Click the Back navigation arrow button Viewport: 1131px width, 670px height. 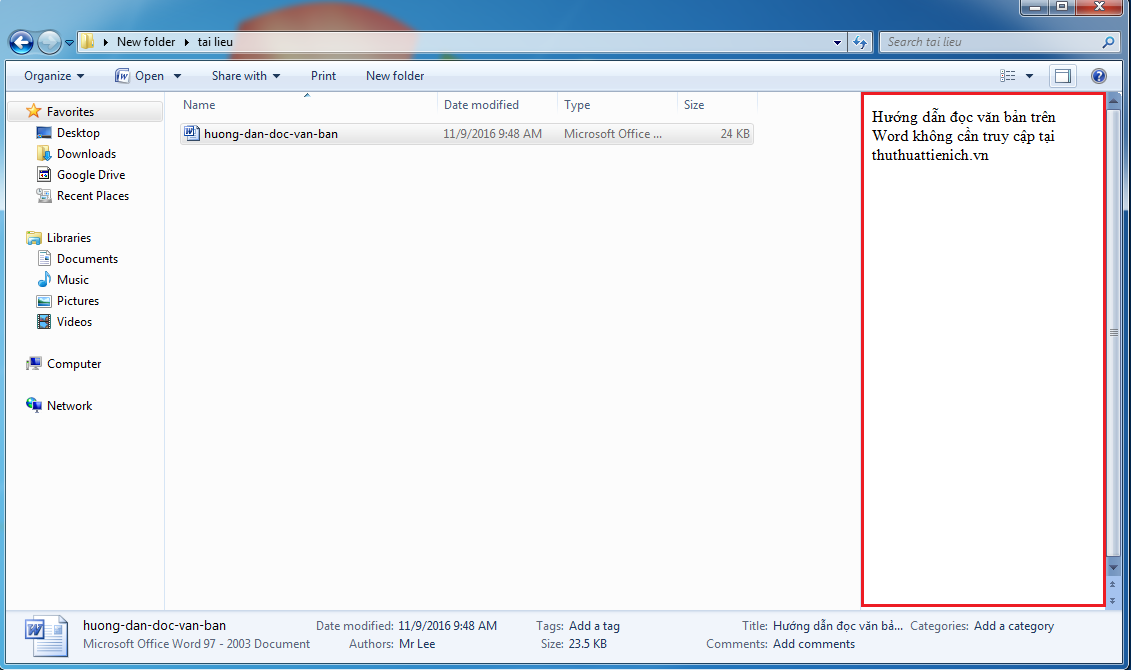click(x=22, y=42)
